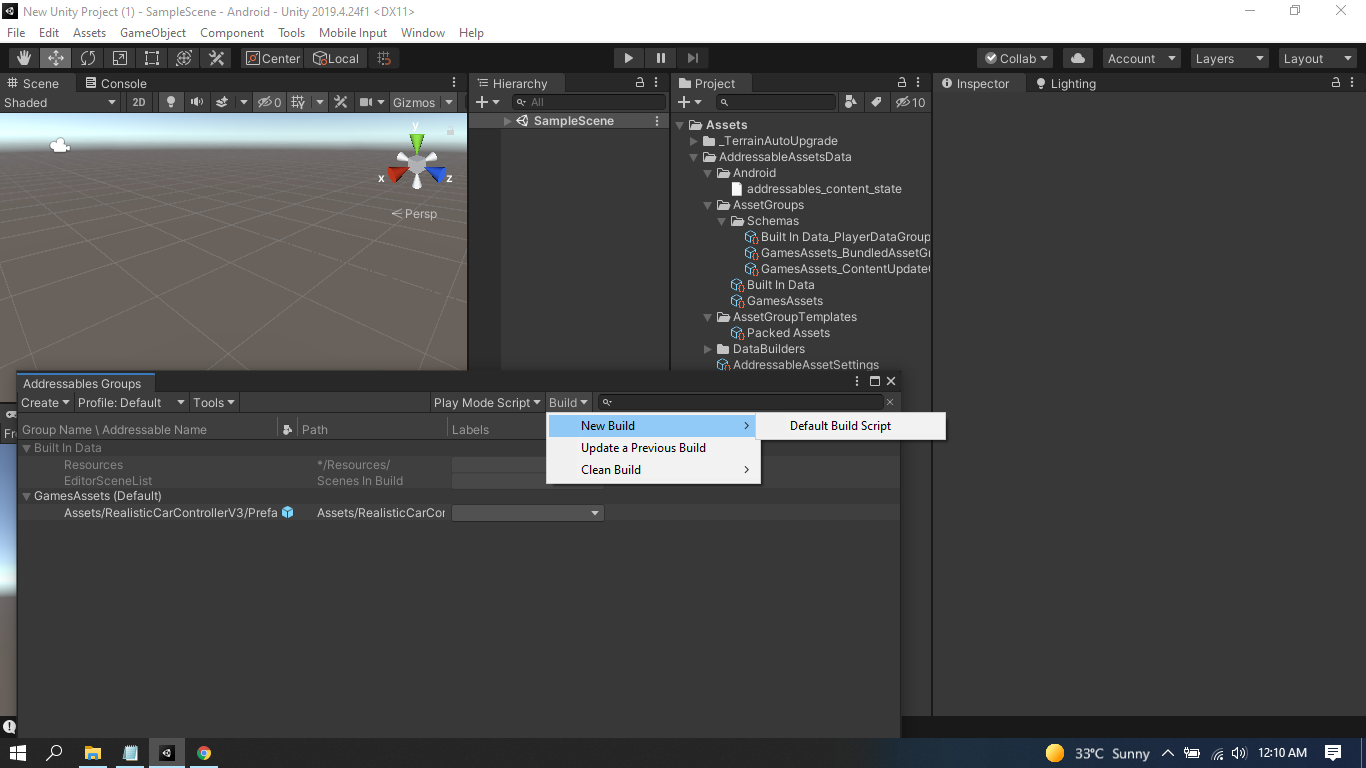Image resolution: width=1366 pixels, height=768 pixels.
Task: Open cloud services icon
Action: tap(1077, 58)
